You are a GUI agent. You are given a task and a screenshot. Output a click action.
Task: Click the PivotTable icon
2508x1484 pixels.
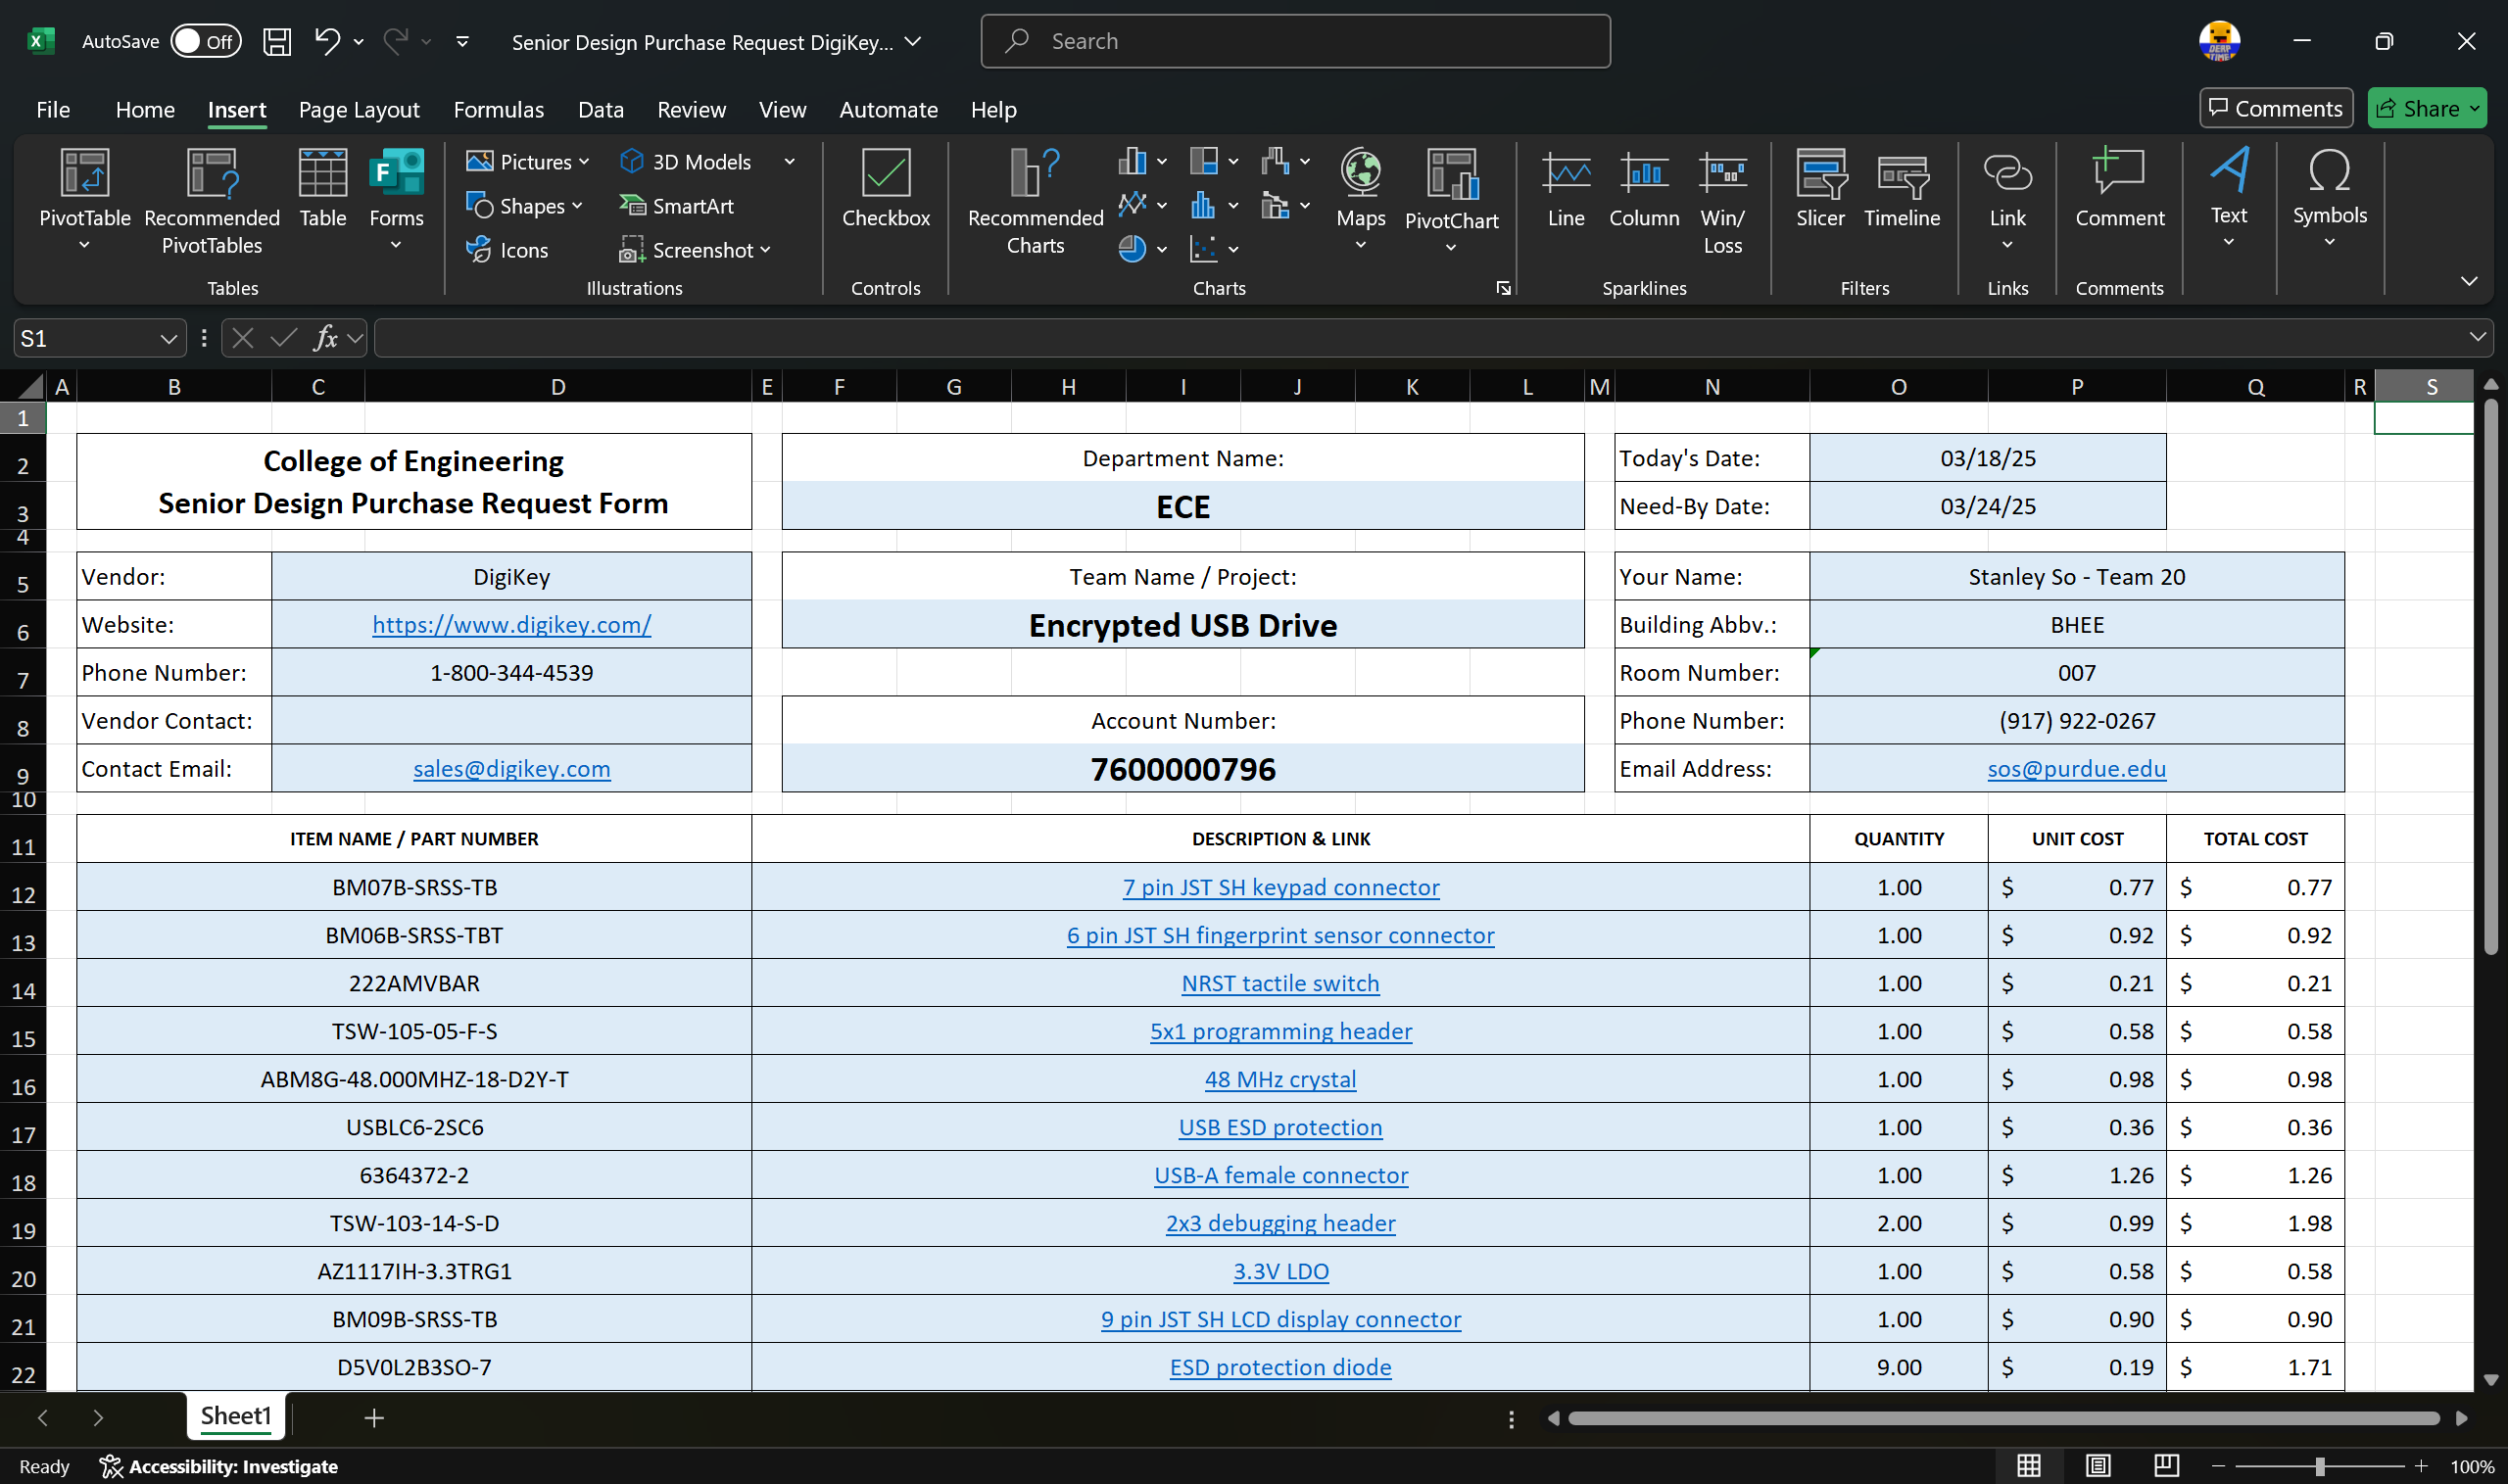(84, 175)
